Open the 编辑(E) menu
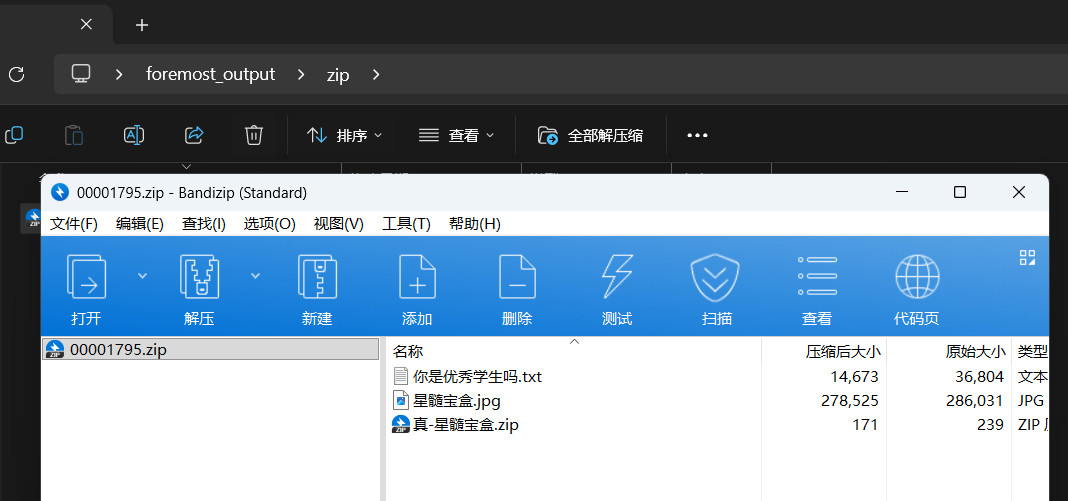Viewport: 1068px width, 501px height. pos(140,224)
